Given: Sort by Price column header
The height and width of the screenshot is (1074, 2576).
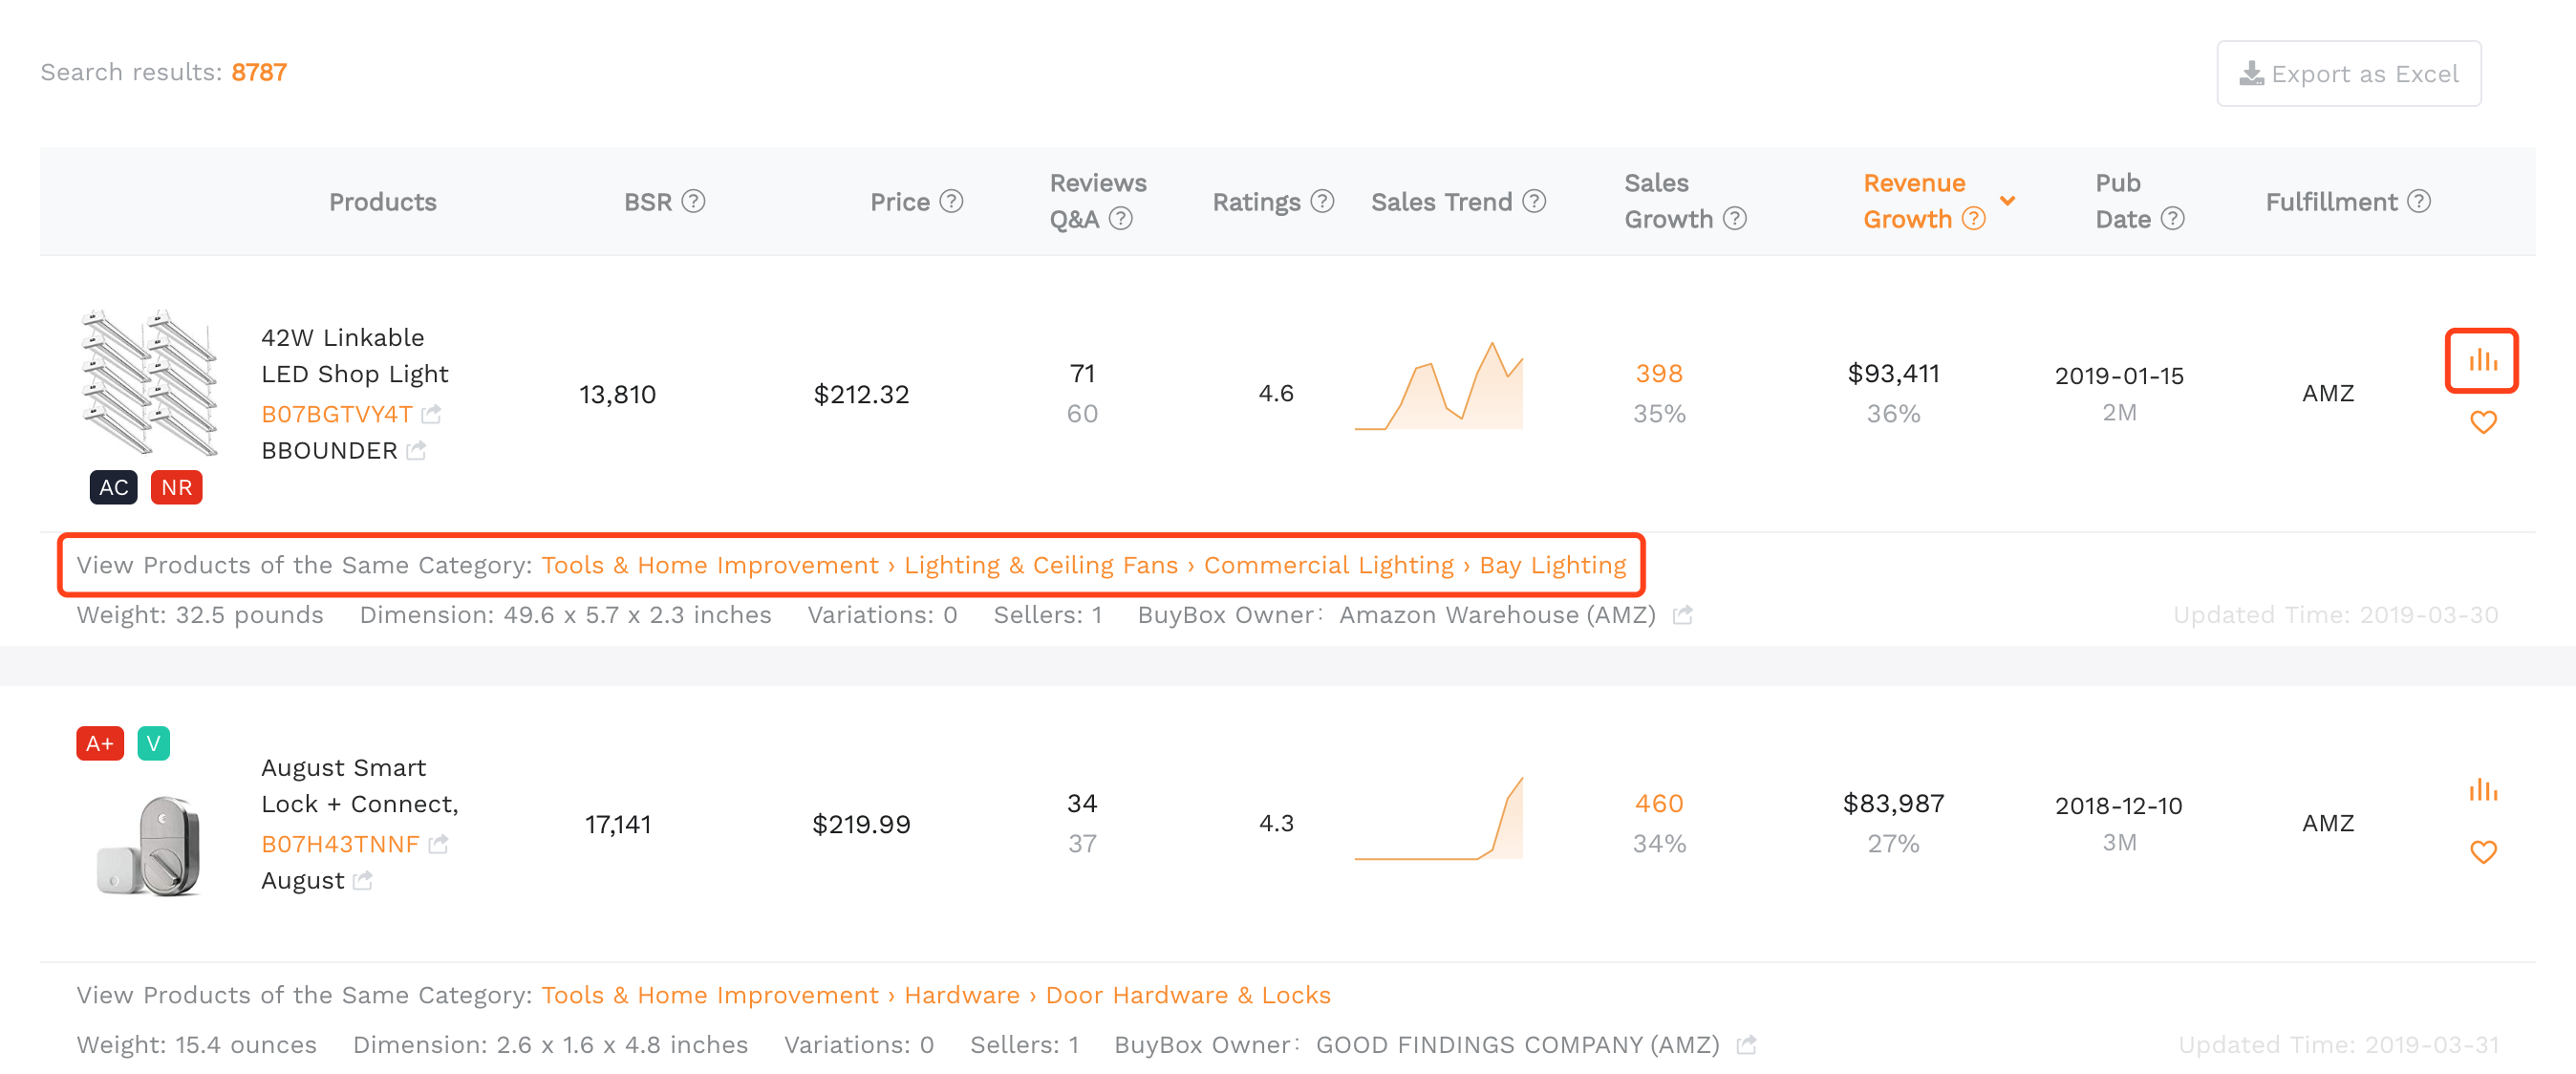Looking at the screenshot, I should 900,202.
